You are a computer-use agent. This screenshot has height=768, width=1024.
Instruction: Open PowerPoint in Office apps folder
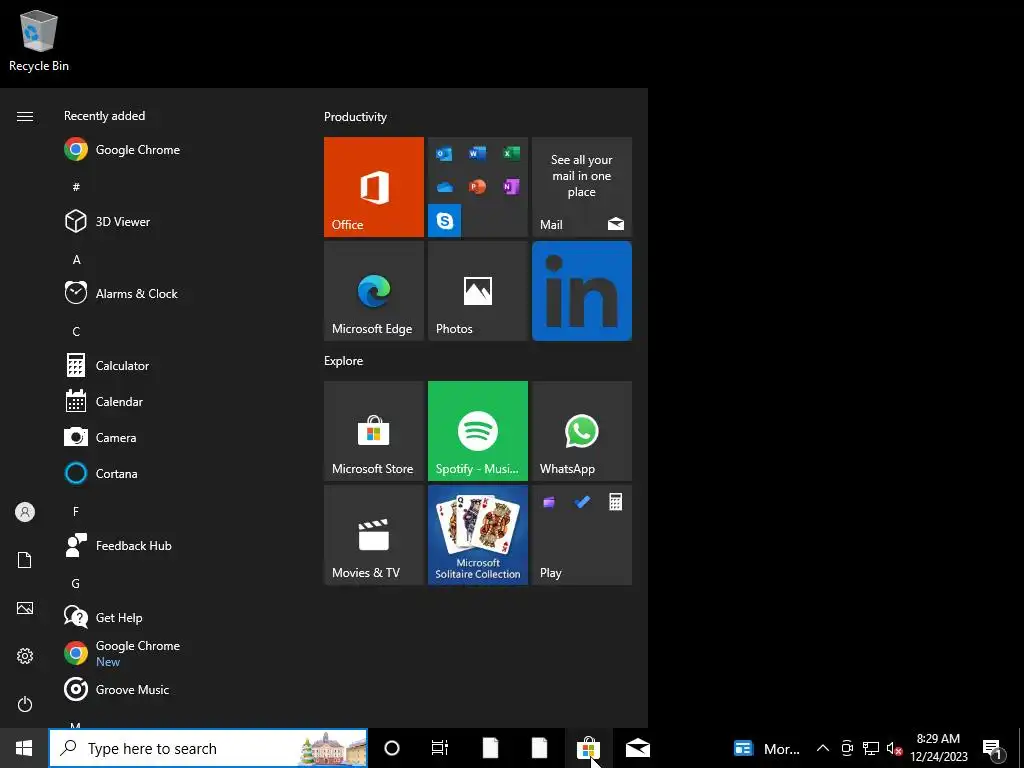[477, 187]
